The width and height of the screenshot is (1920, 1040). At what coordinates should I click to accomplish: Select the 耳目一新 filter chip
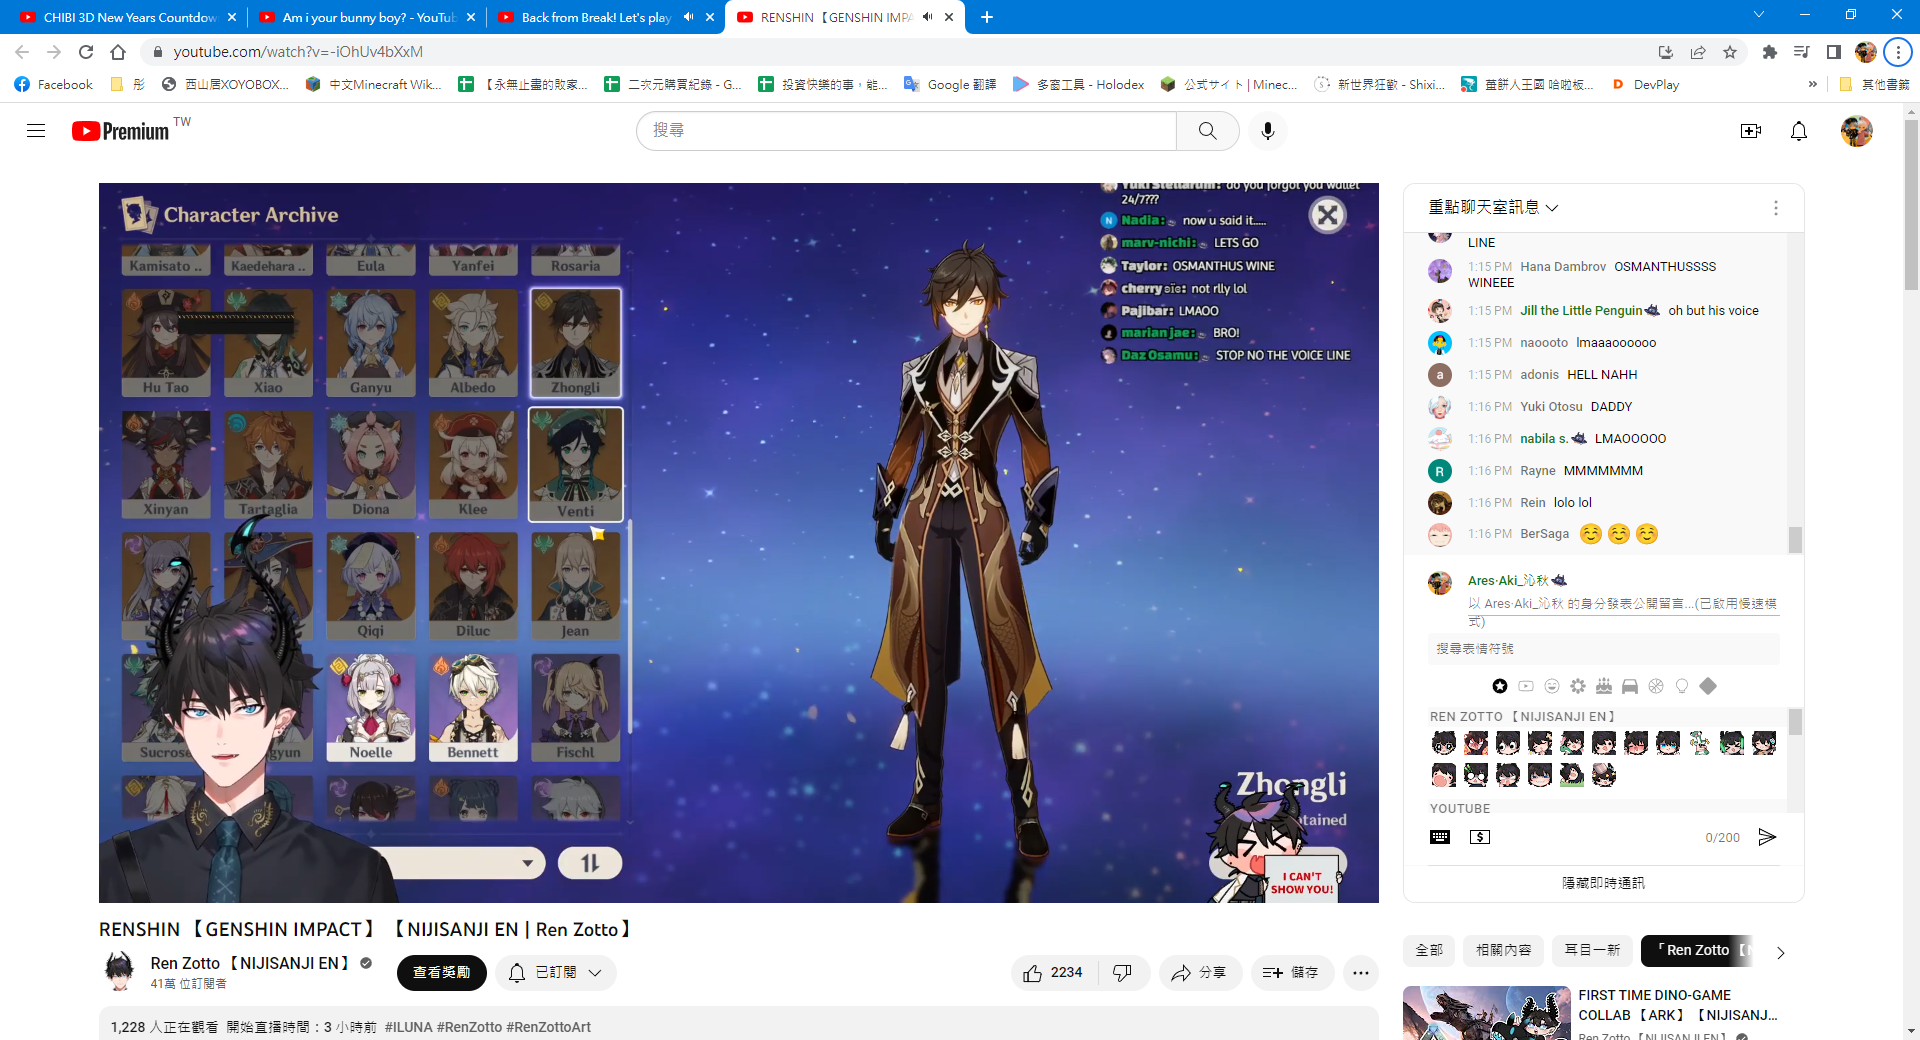(x=1592, y=950)
